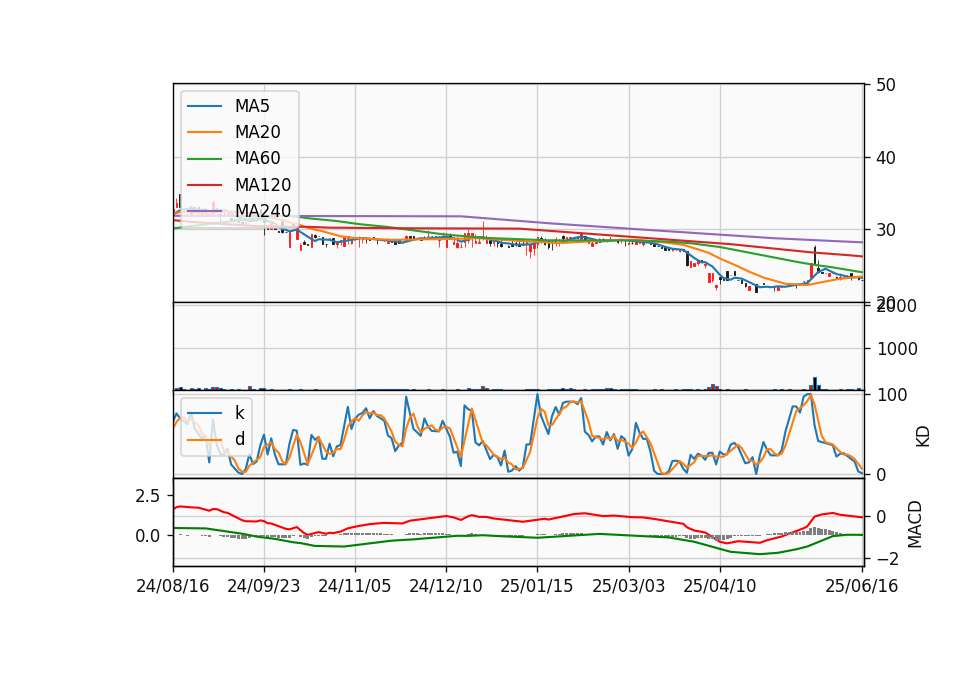
Task: Click the k legend label in KD panel
Action: 239,413
